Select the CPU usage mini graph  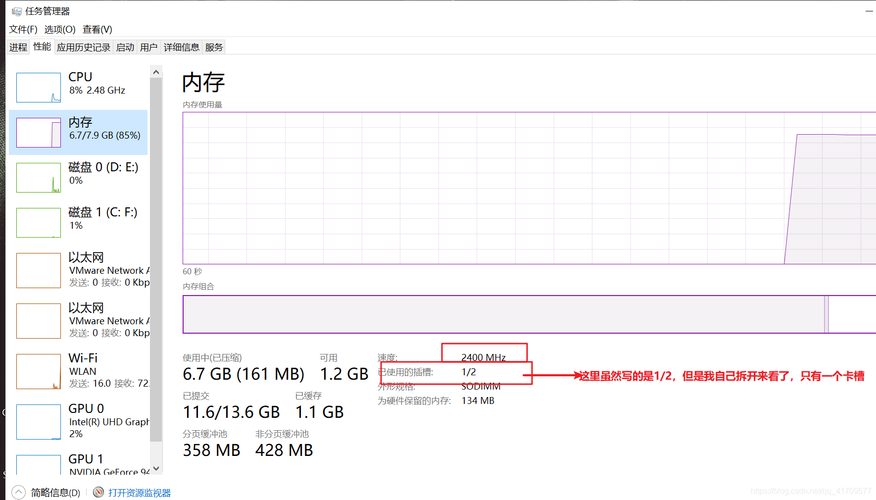pyautogui.click(x=38, y=88)
